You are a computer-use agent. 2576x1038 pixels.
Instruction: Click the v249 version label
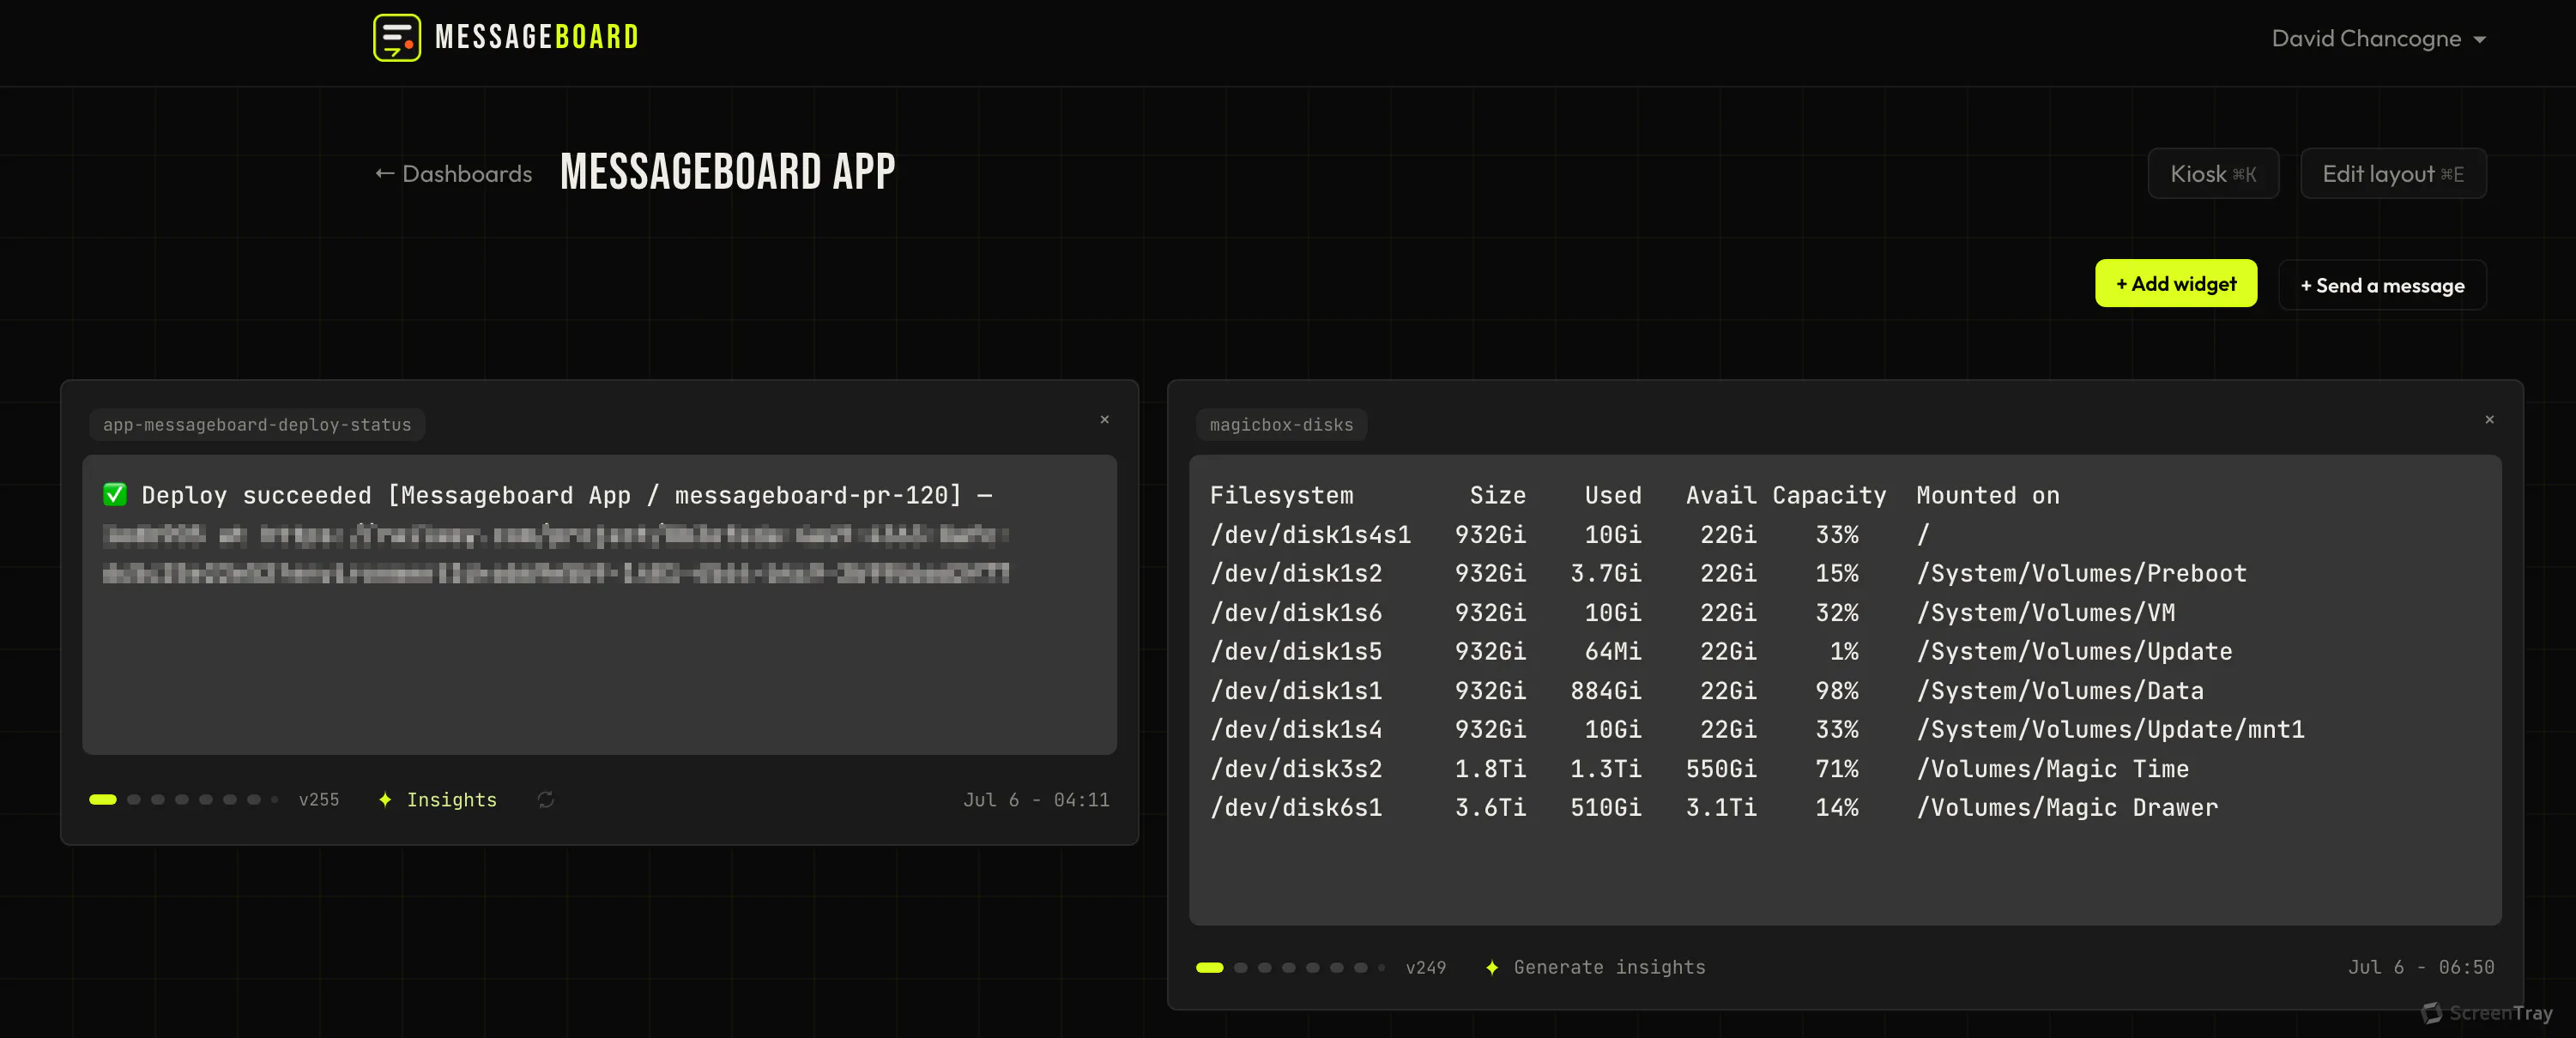pos(1426,967)
